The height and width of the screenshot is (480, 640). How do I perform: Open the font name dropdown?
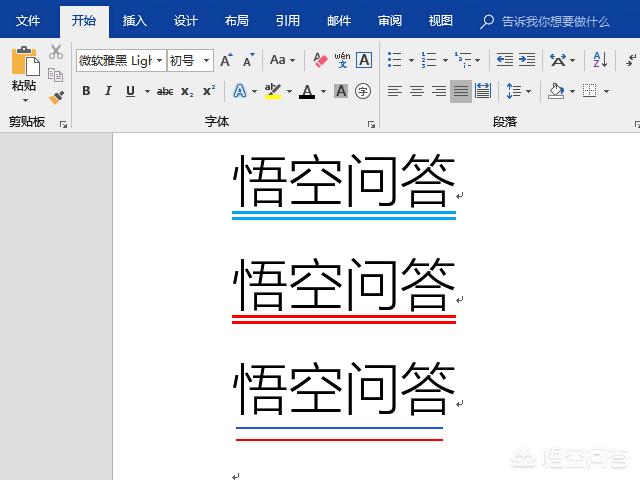tap(160, 60)
